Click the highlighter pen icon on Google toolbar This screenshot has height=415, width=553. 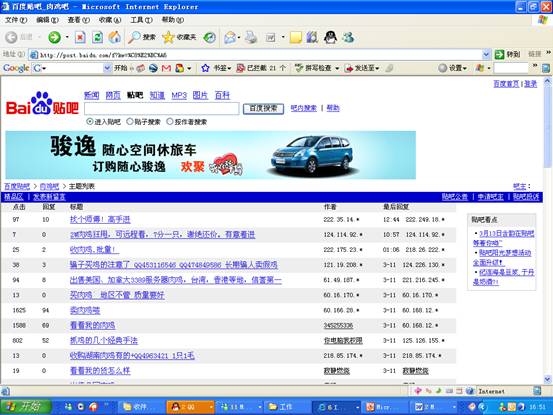point(389,68)
